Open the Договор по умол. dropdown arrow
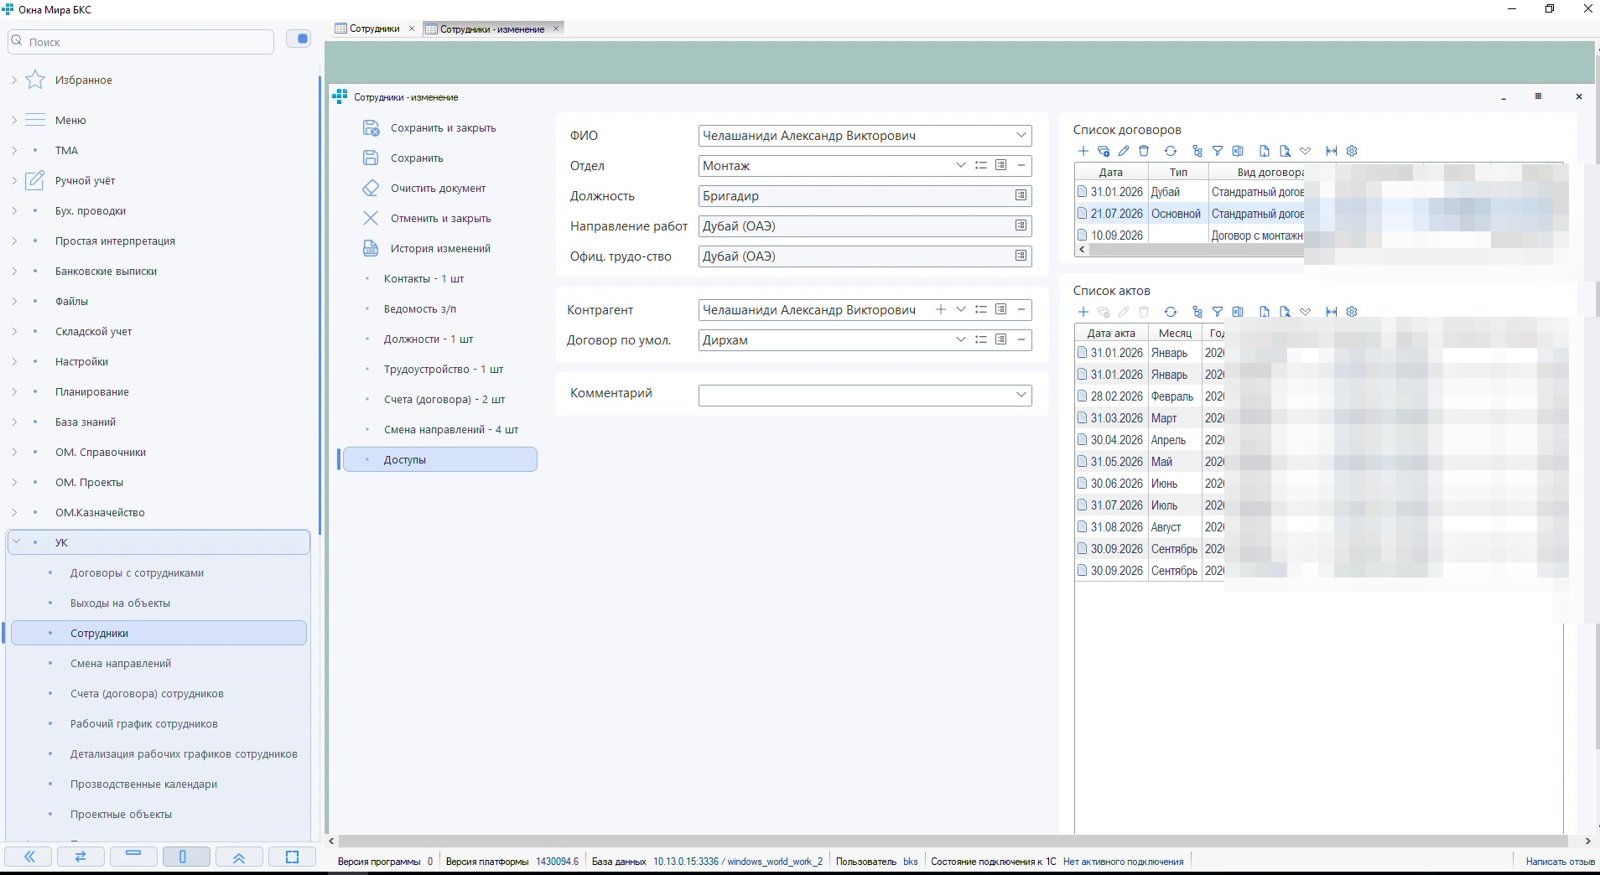The height and width of the screenshot is (875, 1600). pos(960,340)
